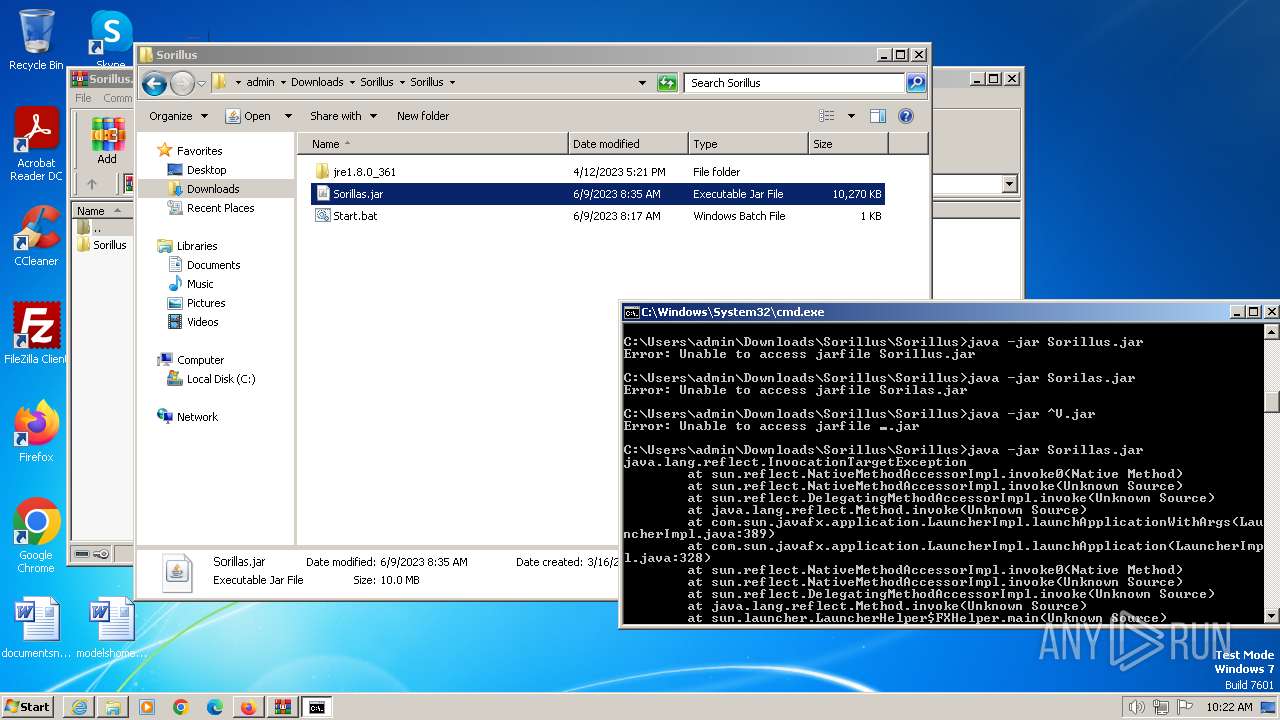Sort by the Name column header
This screenshot has width=1280, height=720.
[x=432, y=144]
